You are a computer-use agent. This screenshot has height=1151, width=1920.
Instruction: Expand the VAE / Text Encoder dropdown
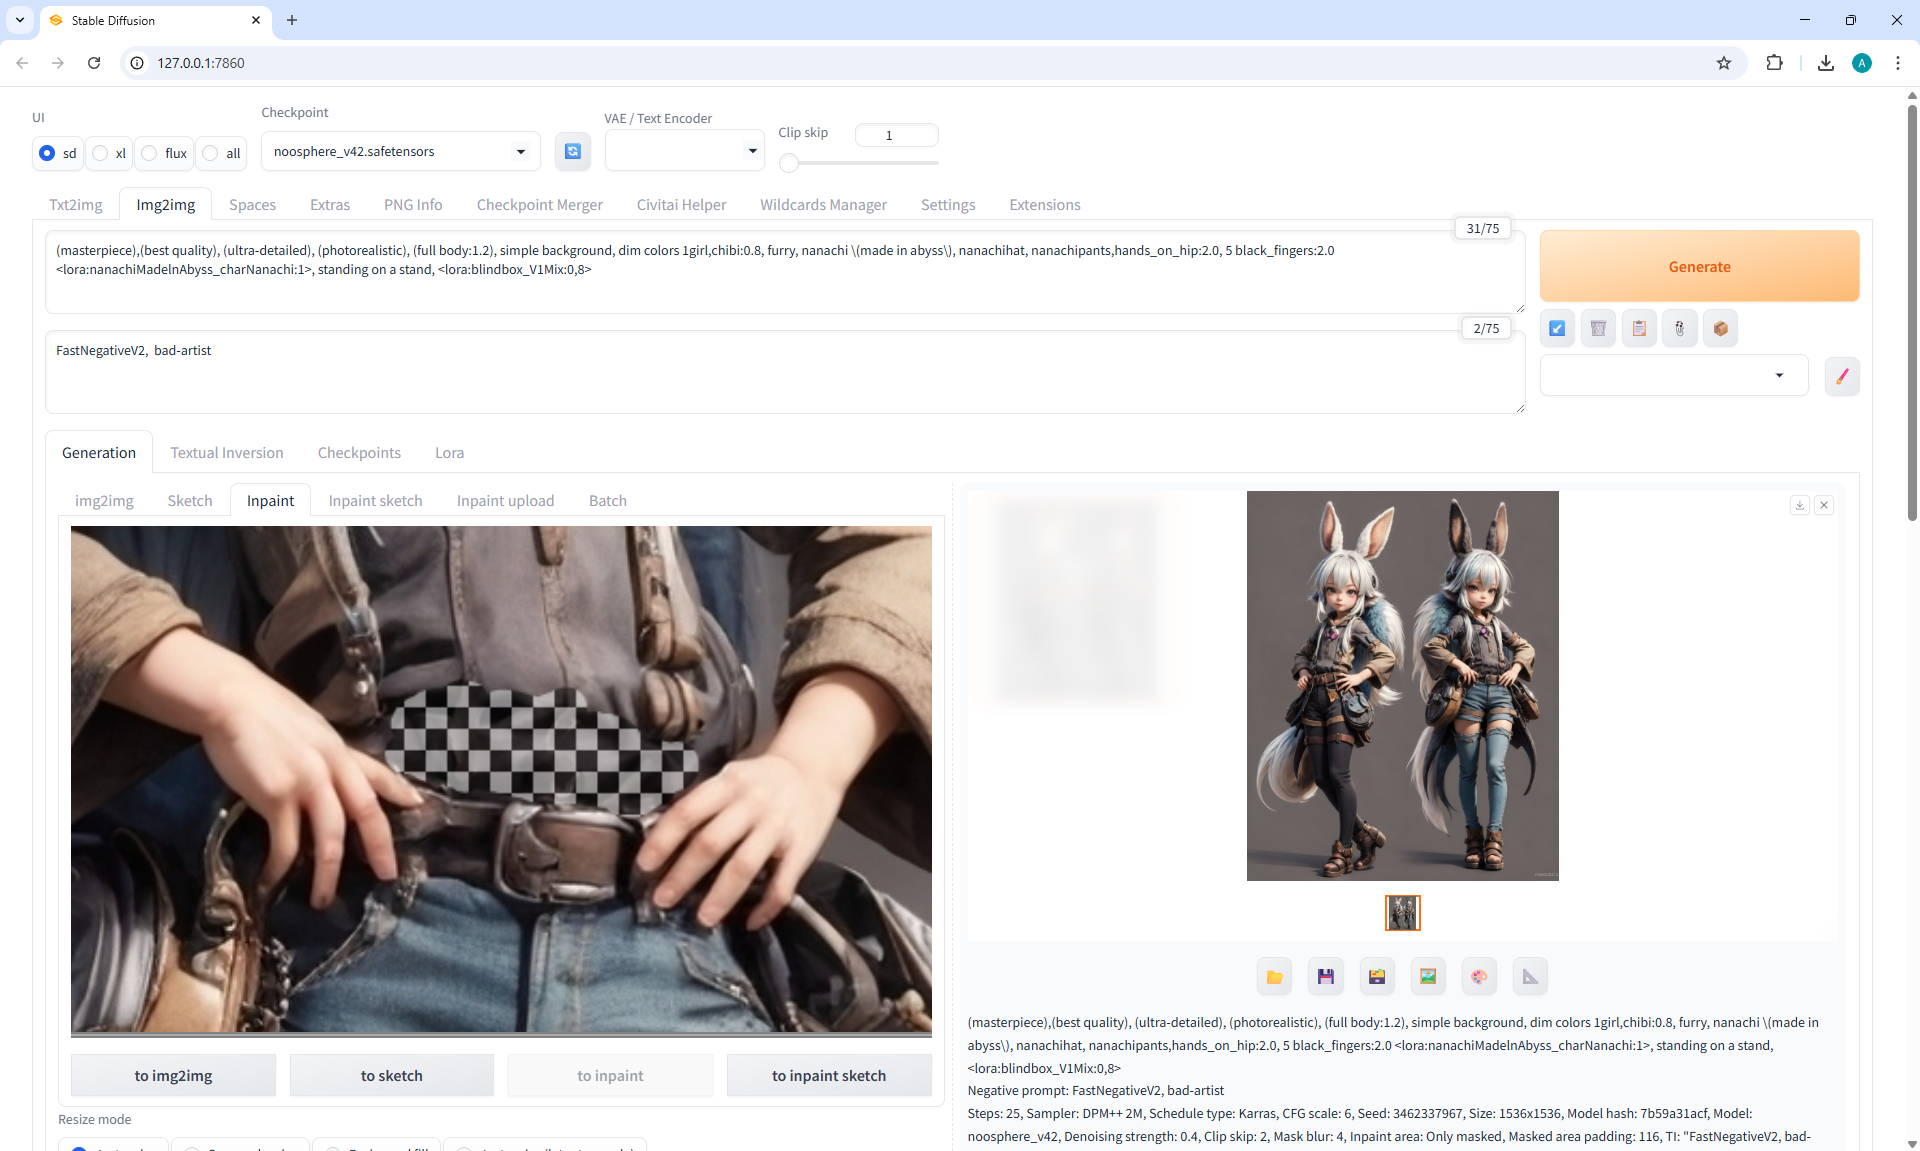point(685,151)
